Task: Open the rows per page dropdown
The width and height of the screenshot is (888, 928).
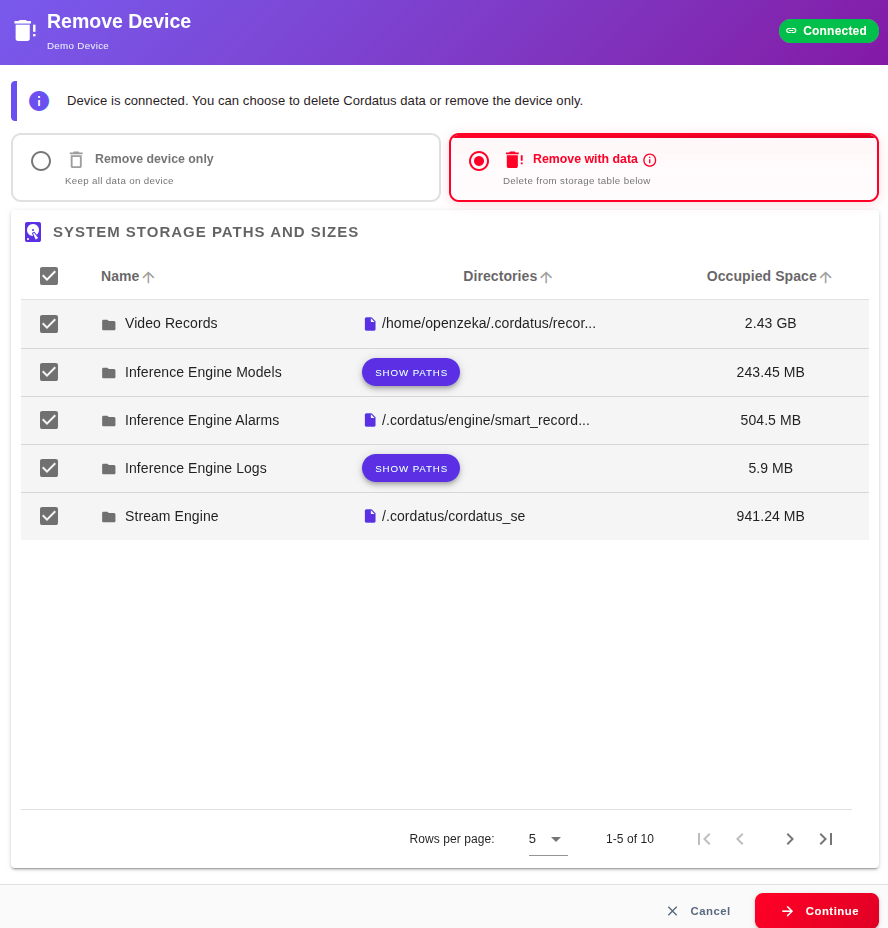Action: pyautogui.click(x=543, y=839)
